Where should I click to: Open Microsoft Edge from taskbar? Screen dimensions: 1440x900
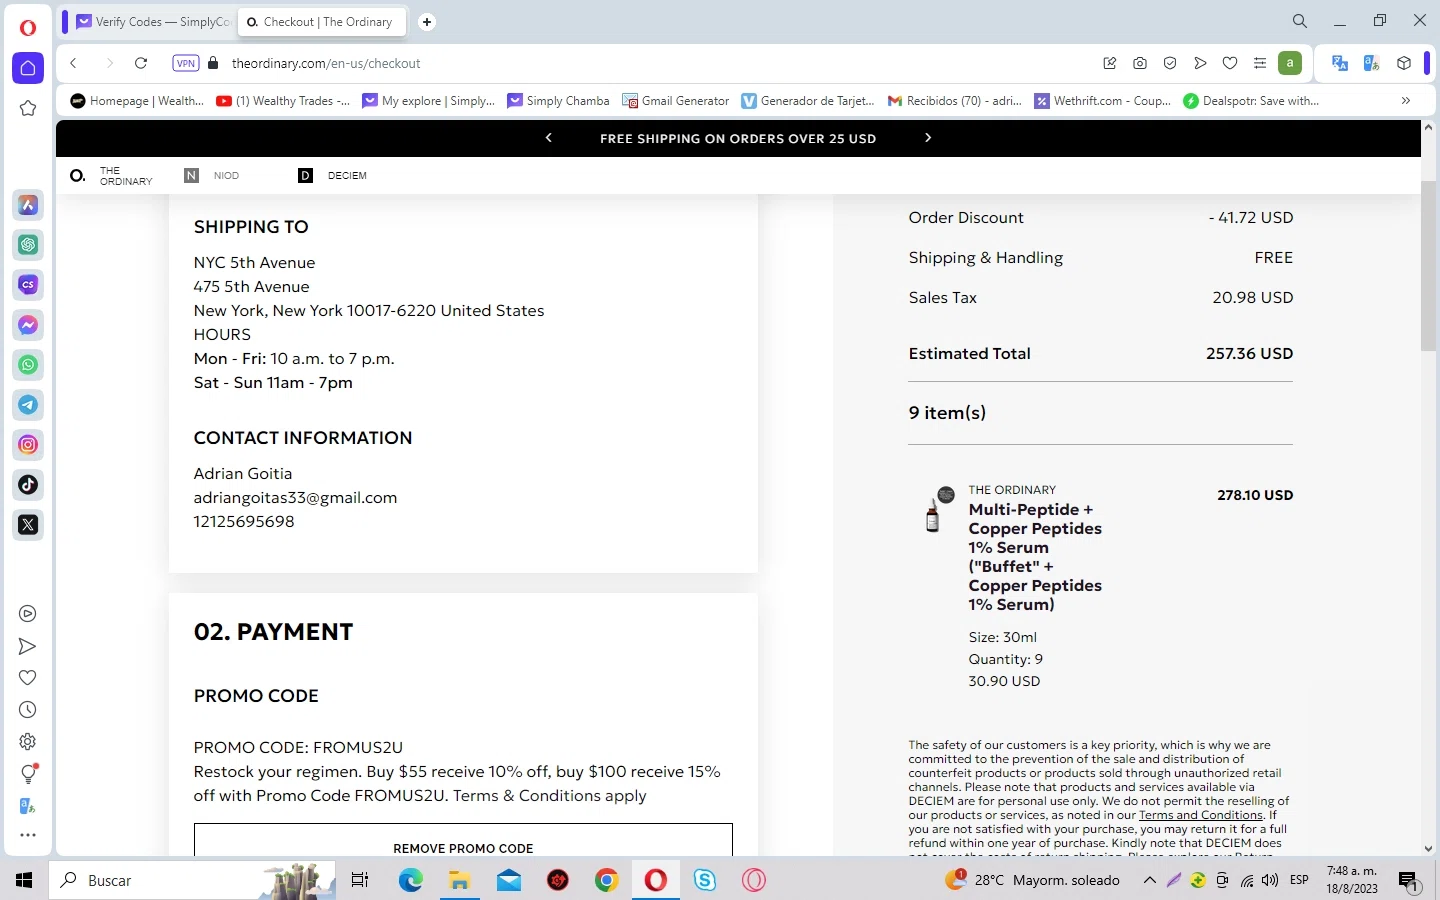point(410,881)
